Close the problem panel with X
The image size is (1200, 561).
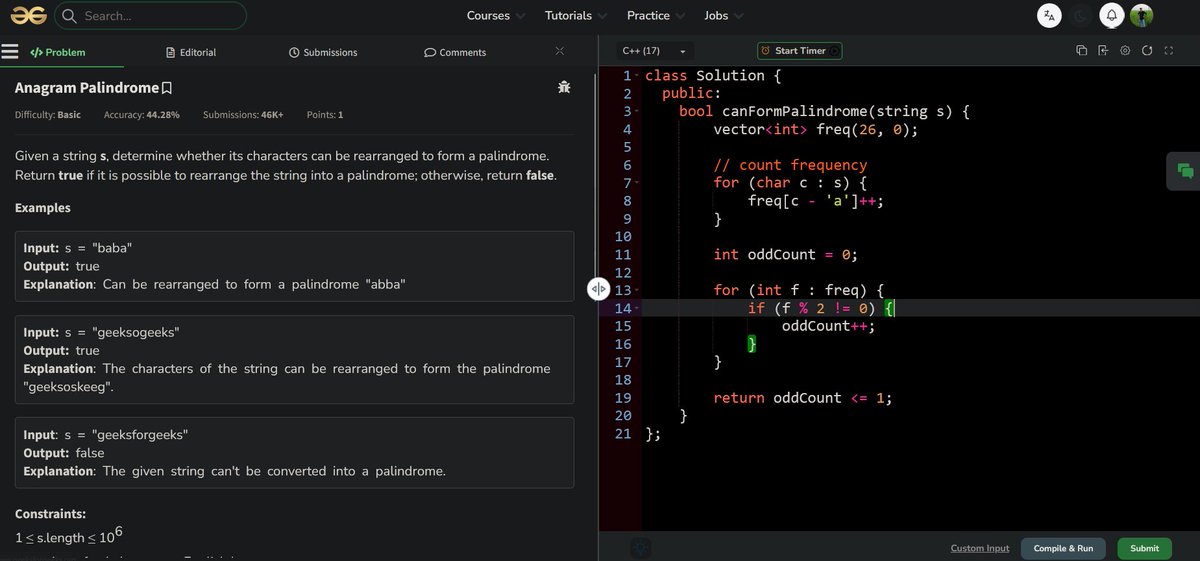pos(559,51)
